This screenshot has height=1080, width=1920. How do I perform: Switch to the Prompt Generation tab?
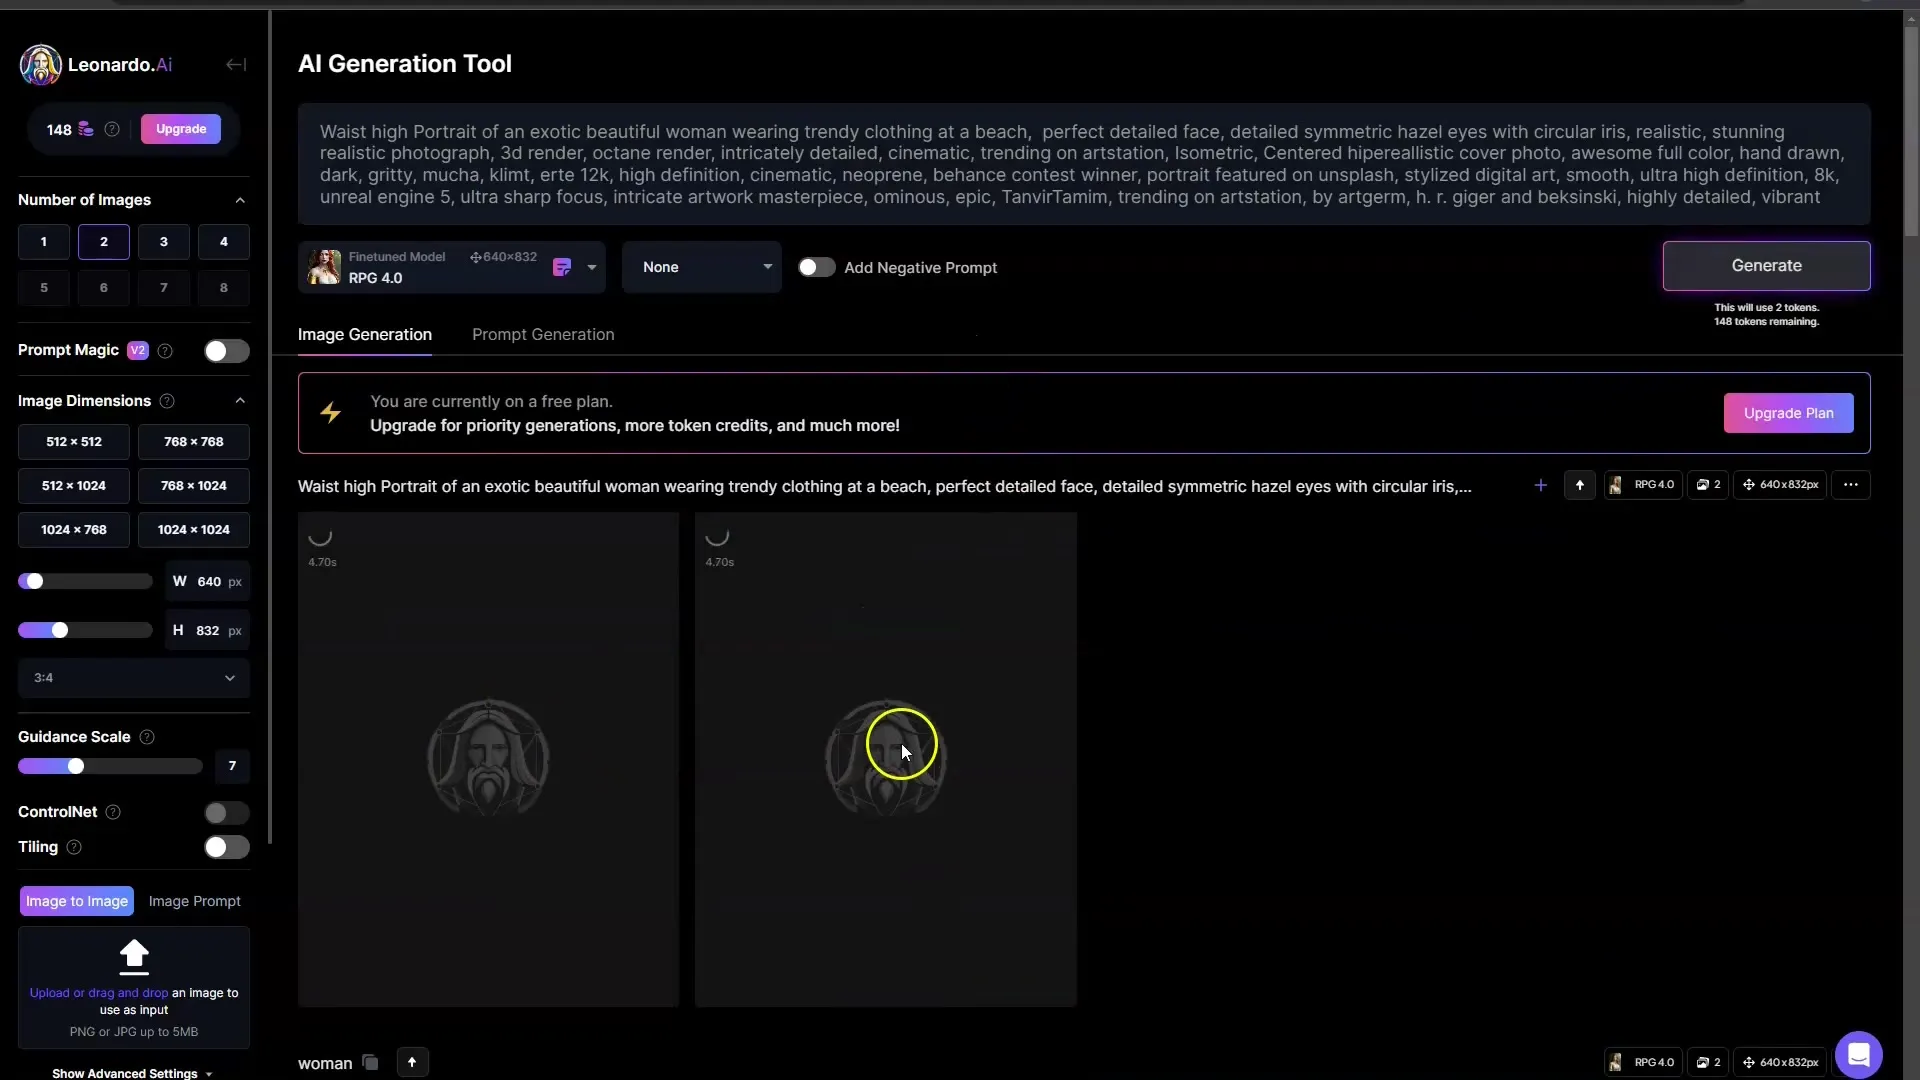tap(543, 334)
